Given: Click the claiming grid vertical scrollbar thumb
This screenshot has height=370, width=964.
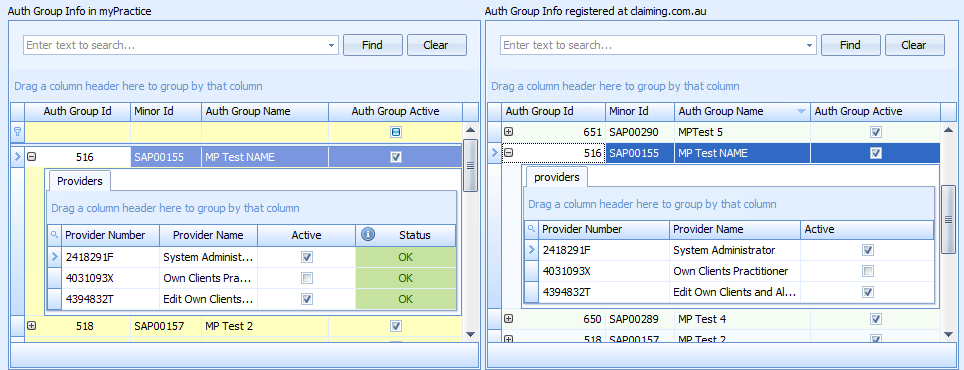Looking at the screenshot, I should pyautogui.click(x=948, y=219).
